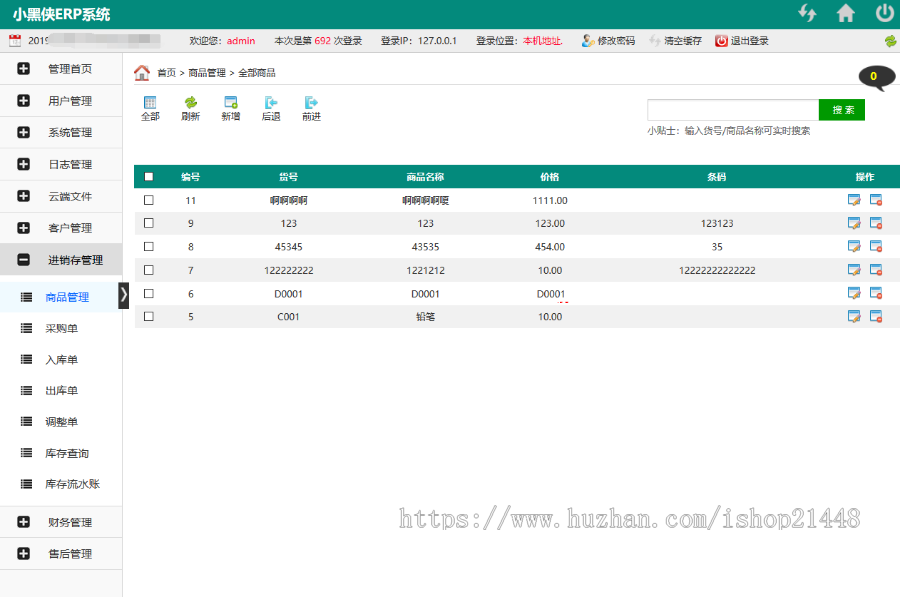Go to 首页 in breadcrumb
Image resolution: width=900 pixels, height=597 pixels.
[x=166, y=73]
